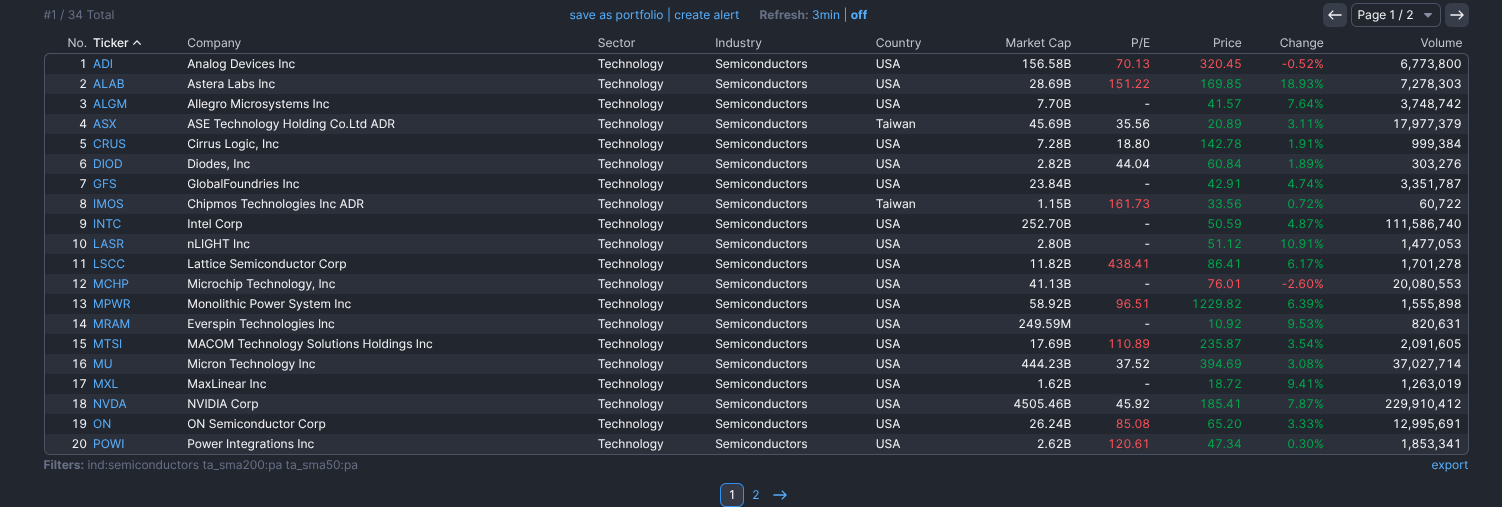Sort by P/E column header
The height and width of the screenshot is (507, 1502).
(x=1140, y=43)
